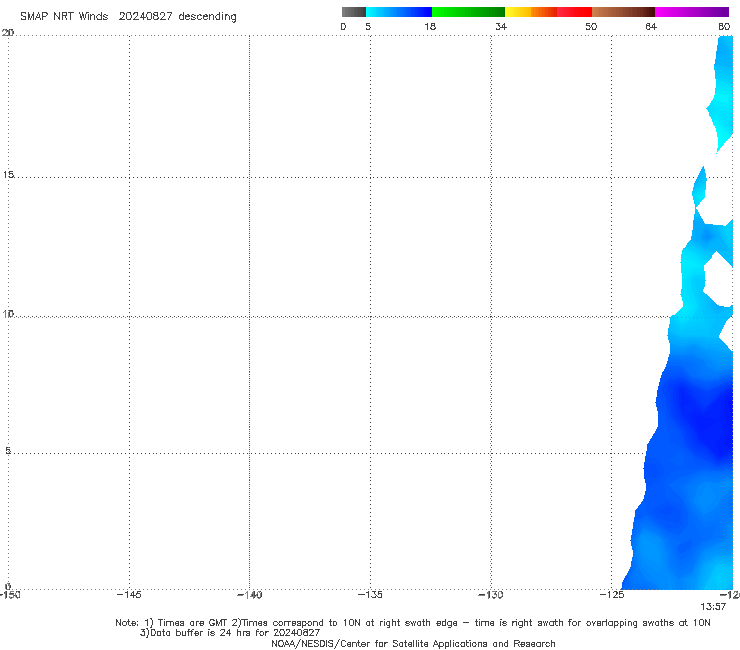Click the longitude axis label -140
Viewport: 740px width, 650px height.
coord(250,595)
